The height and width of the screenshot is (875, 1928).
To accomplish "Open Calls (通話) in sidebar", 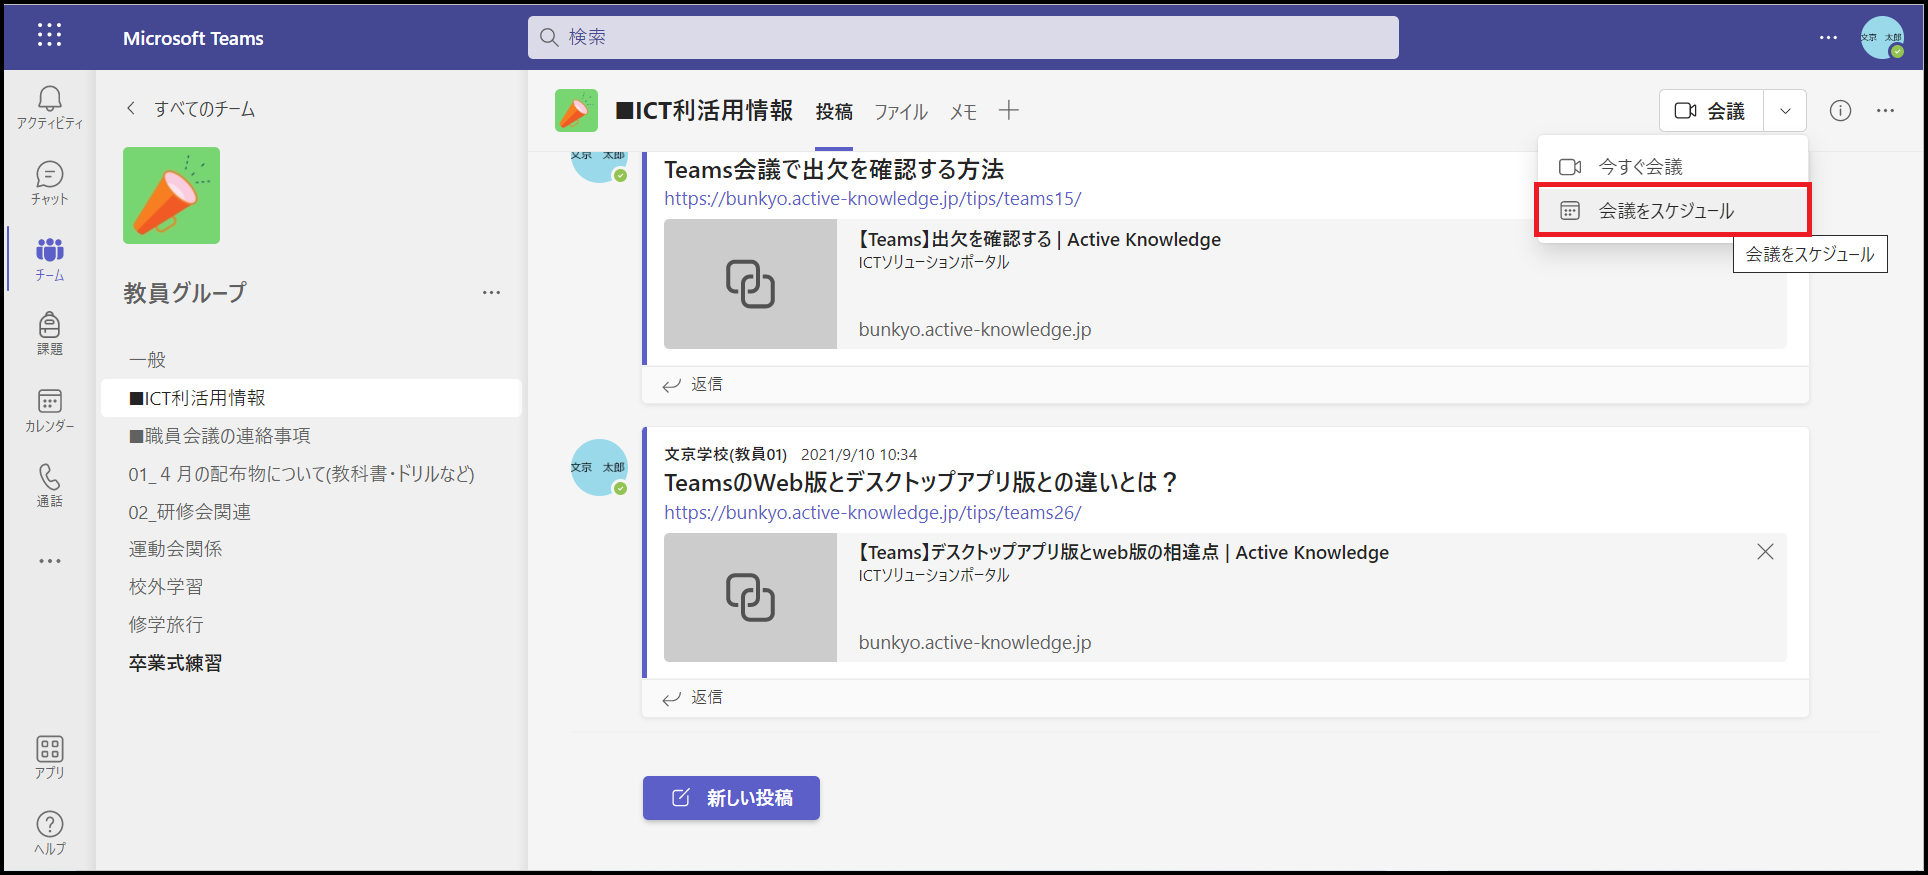I will tap(49, 485).
